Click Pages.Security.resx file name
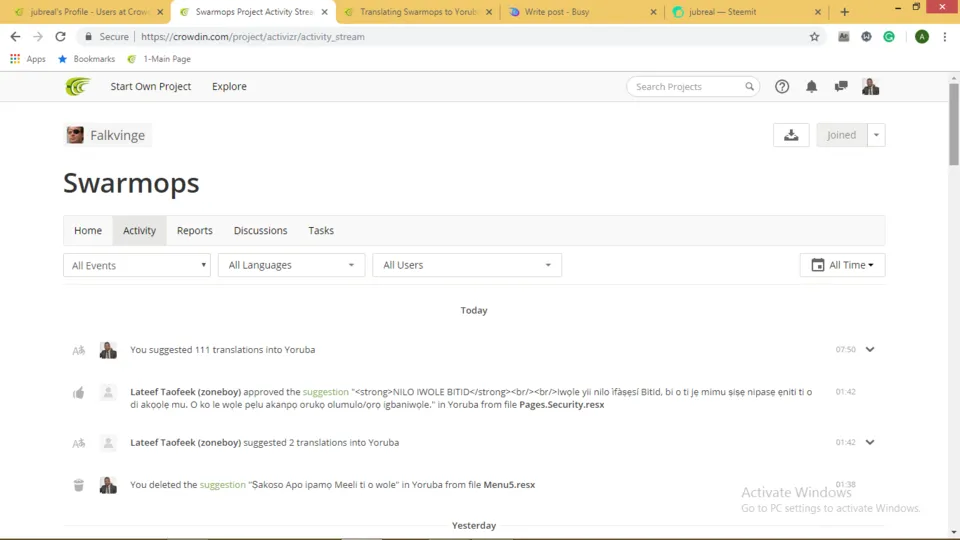960x540 pixels. coord(561,405)
